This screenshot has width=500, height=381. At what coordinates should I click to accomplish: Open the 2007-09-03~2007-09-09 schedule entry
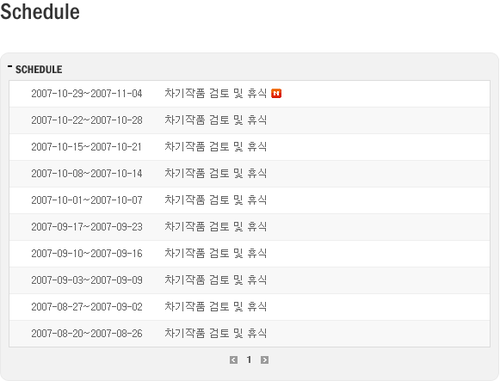click(x=250, y=280)
